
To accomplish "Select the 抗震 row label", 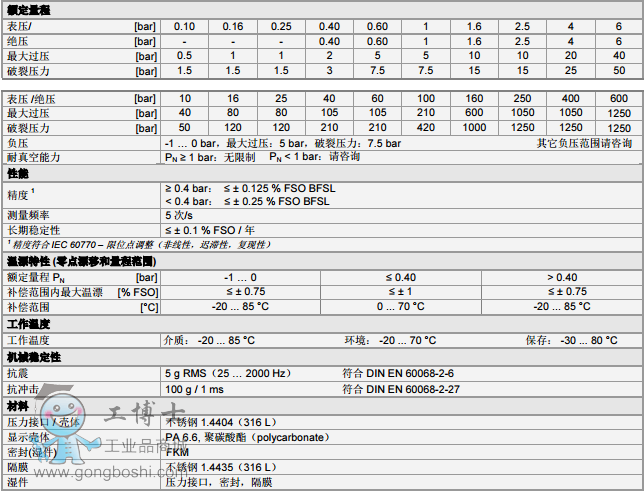I will point(16,372).
